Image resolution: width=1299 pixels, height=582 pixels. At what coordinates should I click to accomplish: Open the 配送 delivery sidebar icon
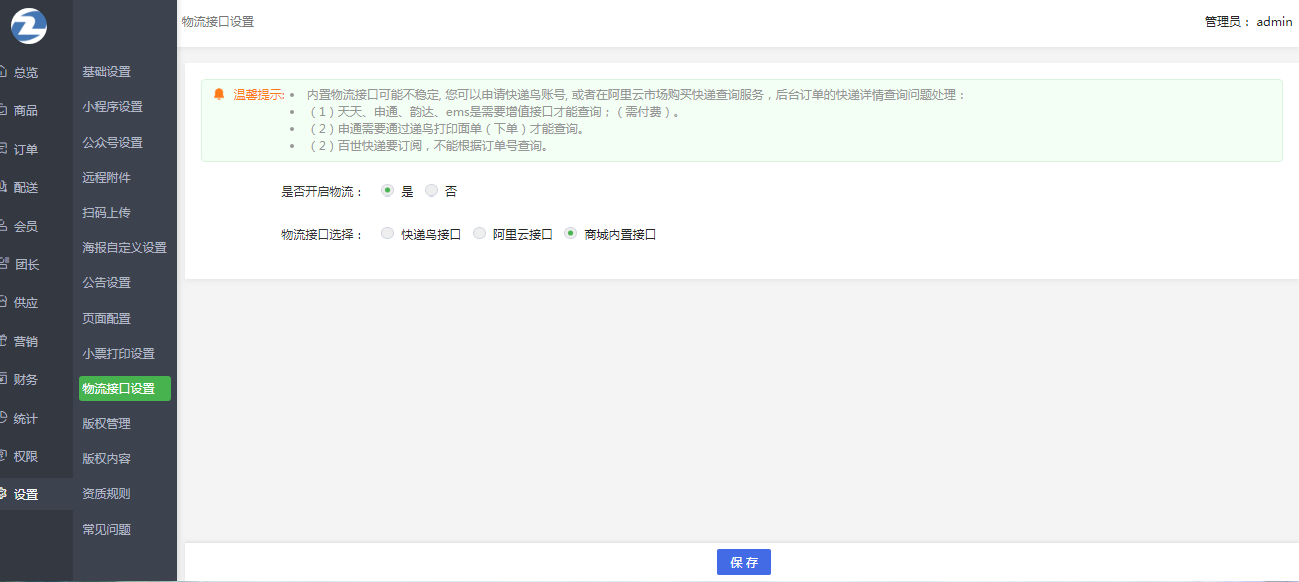click(x=4, y=187)
